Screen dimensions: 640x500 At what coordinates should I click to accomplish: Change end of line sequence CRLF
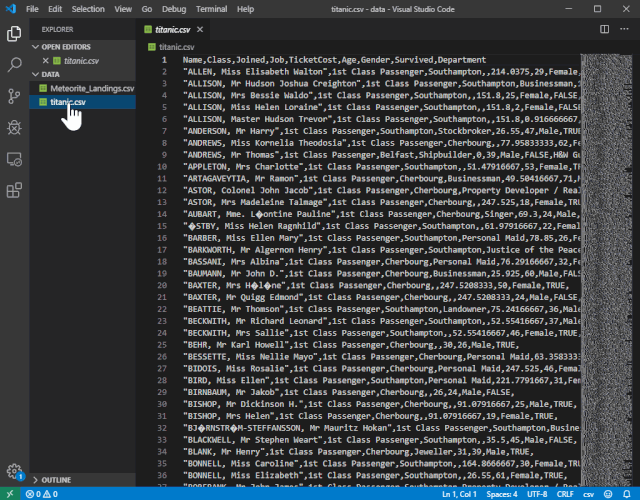[x=565, y=494]
